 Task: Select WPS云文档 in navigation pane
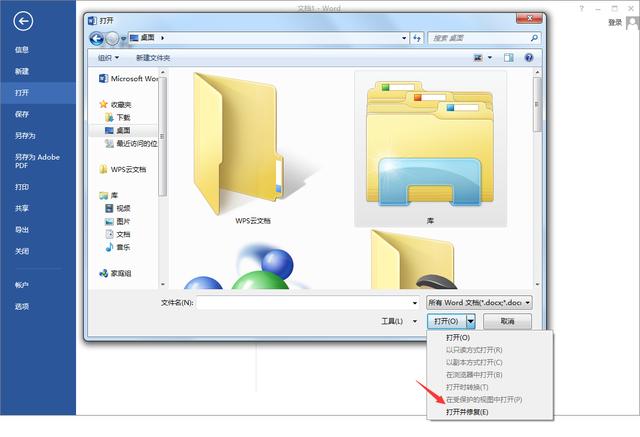click(123, 169)
